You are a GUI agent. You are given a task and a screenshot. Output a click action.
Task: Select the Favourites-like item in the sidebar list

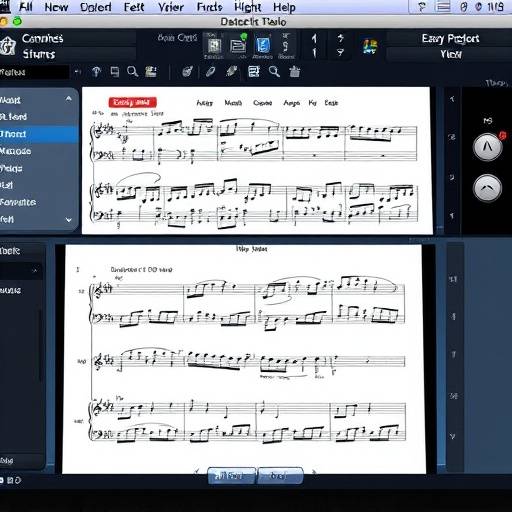pos(39,202)
